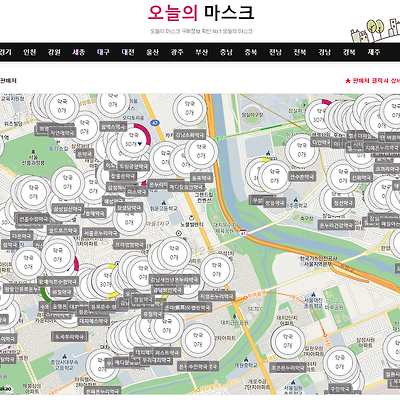
Task: Click the green-ringed pharmacy marker
Action: pyautogui.click(x=57, y=288)
